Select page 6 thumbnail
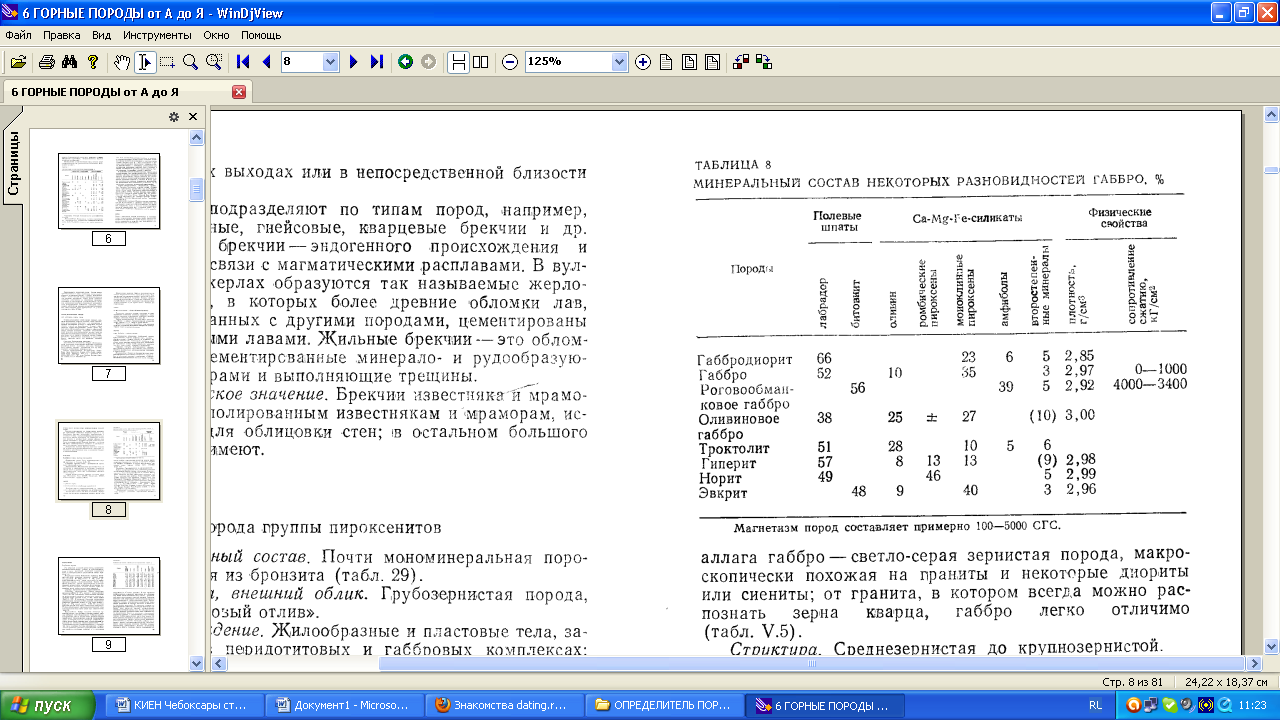 [x=109, y=191]
